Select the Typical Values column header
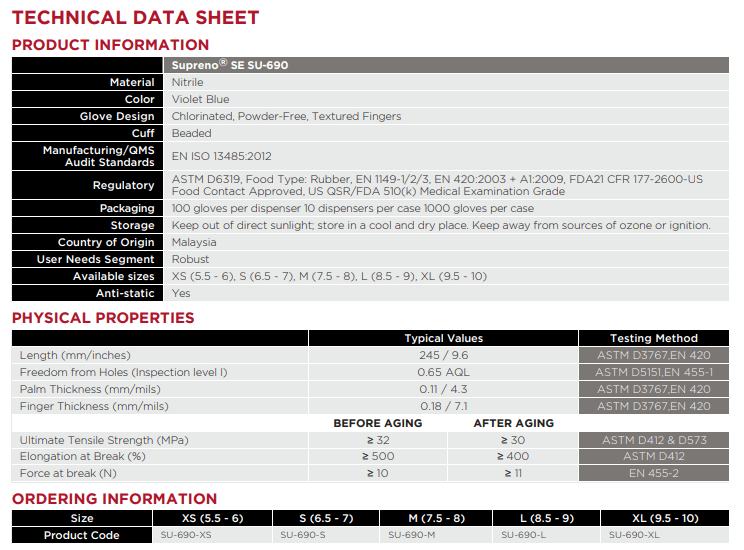Screen dimensions: 744x550 pyautogui.click(x=443, y=338)
